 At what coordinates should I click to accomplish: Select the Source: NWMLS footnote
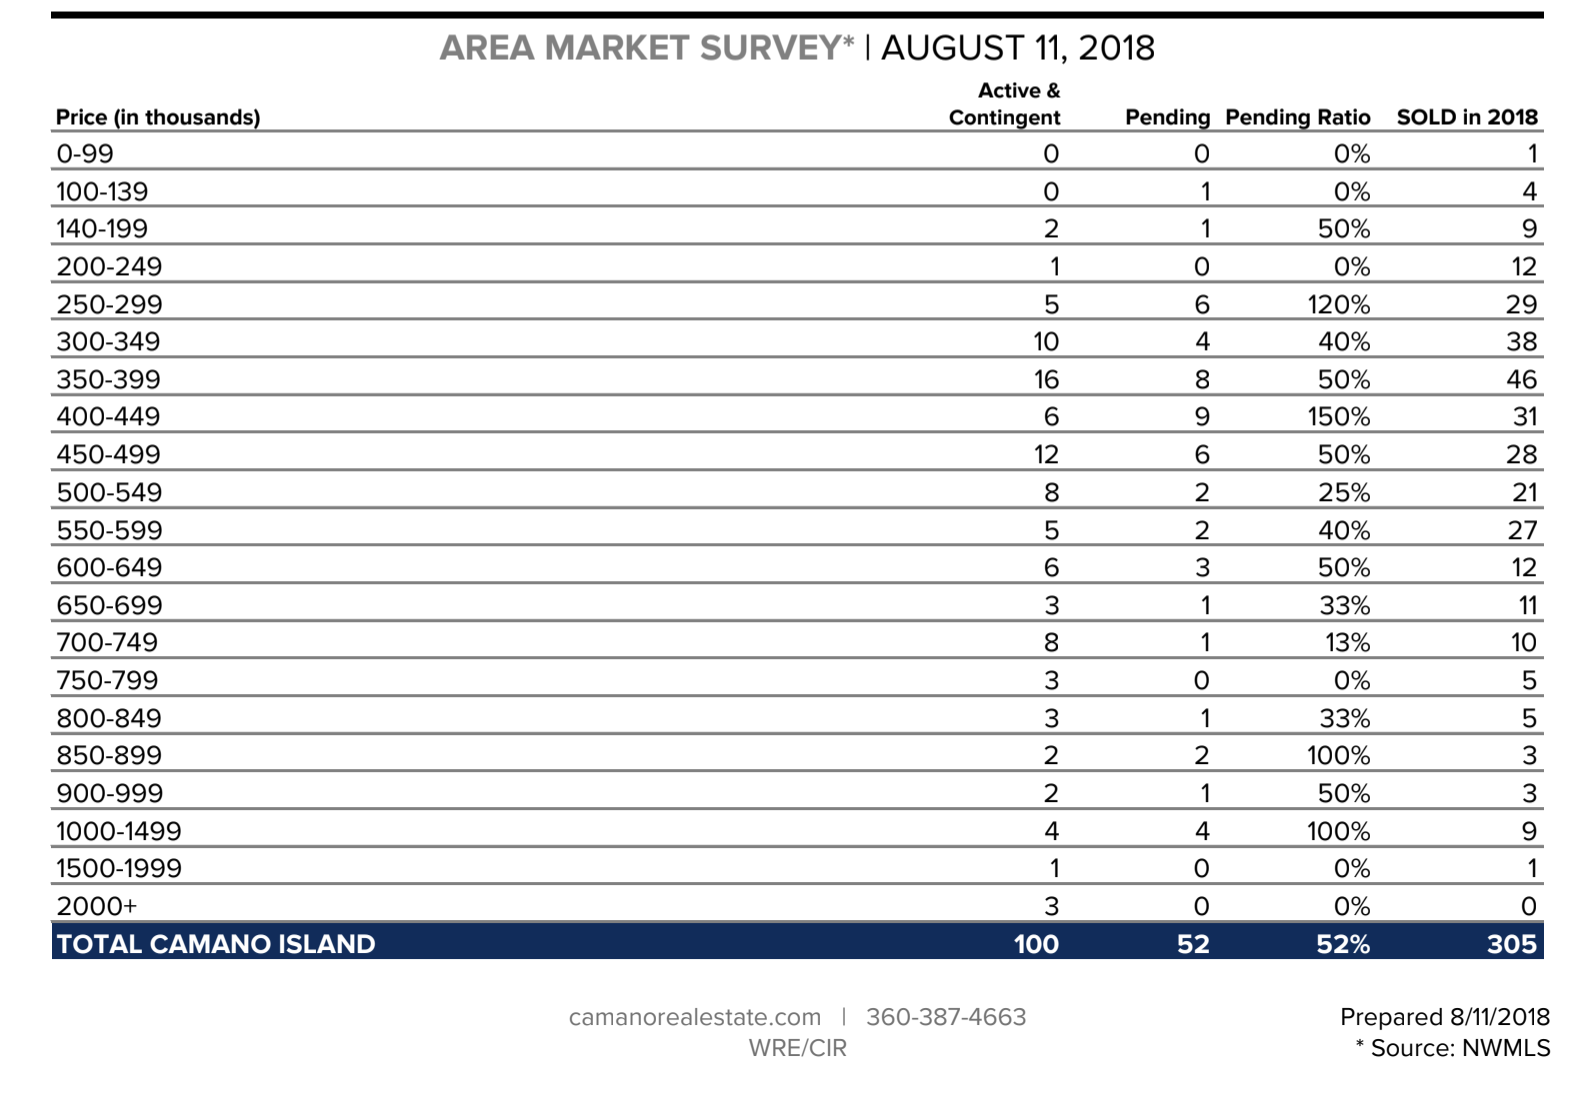(1459, 1048)
